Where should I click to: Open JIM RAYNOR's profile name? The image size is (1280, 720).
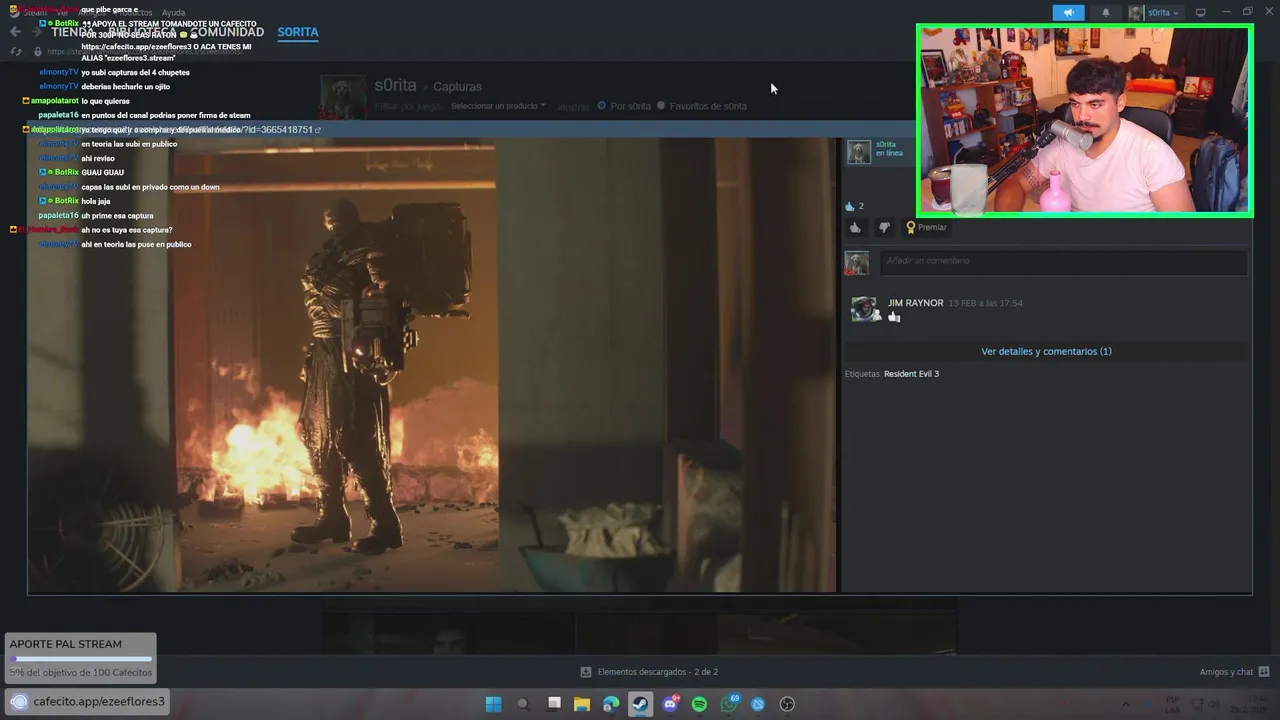[x=915, y=303]
